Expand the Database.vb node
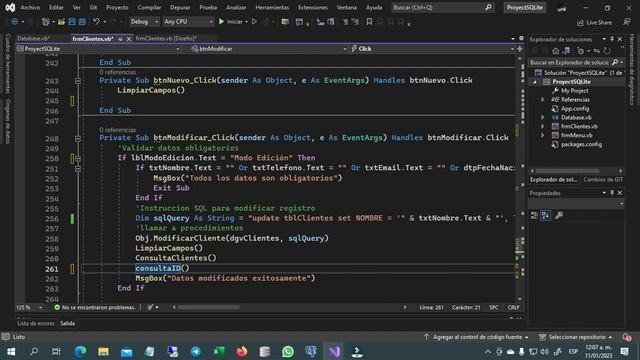 click(x=542, y=118)
